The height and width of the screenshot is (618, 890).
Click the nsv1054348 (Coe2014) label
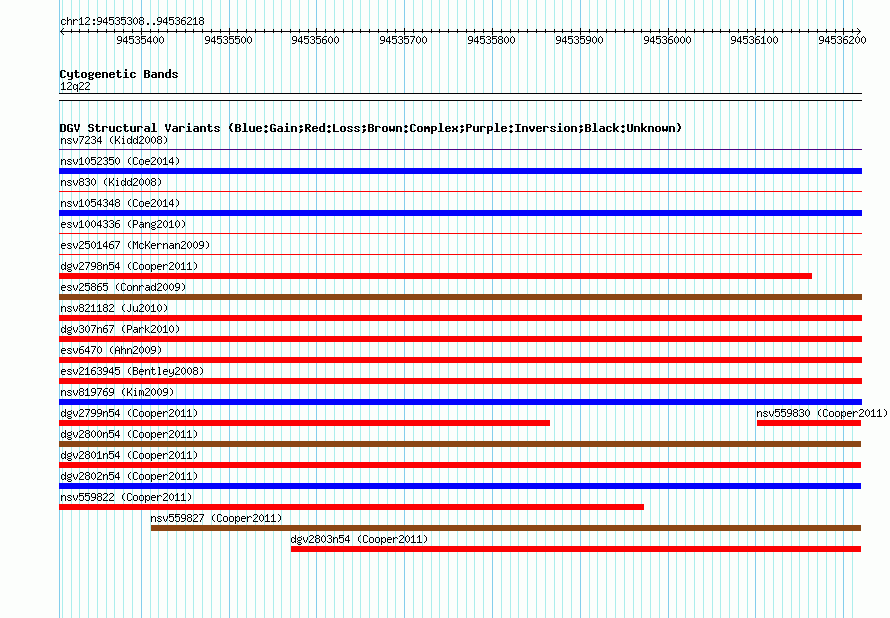click(120, 203)
